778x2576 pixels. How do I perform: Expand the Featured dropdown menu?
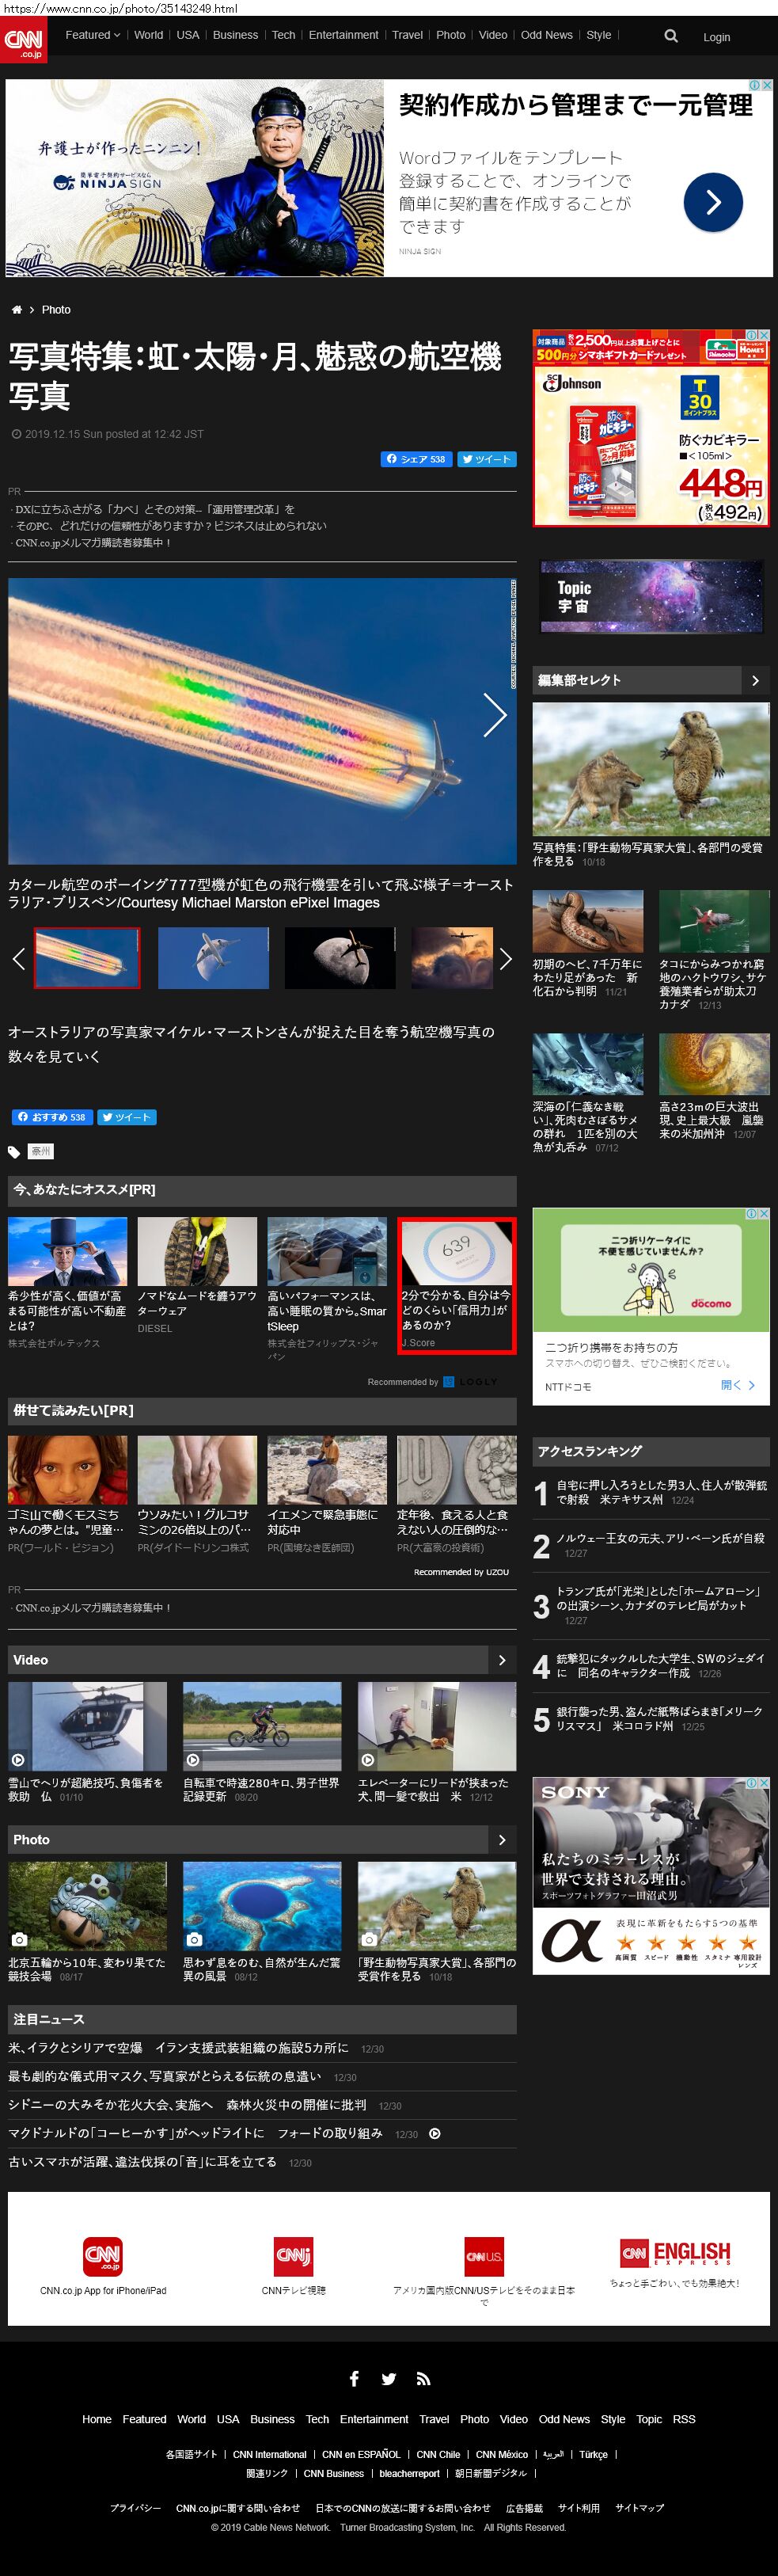(x=92, y=35)
